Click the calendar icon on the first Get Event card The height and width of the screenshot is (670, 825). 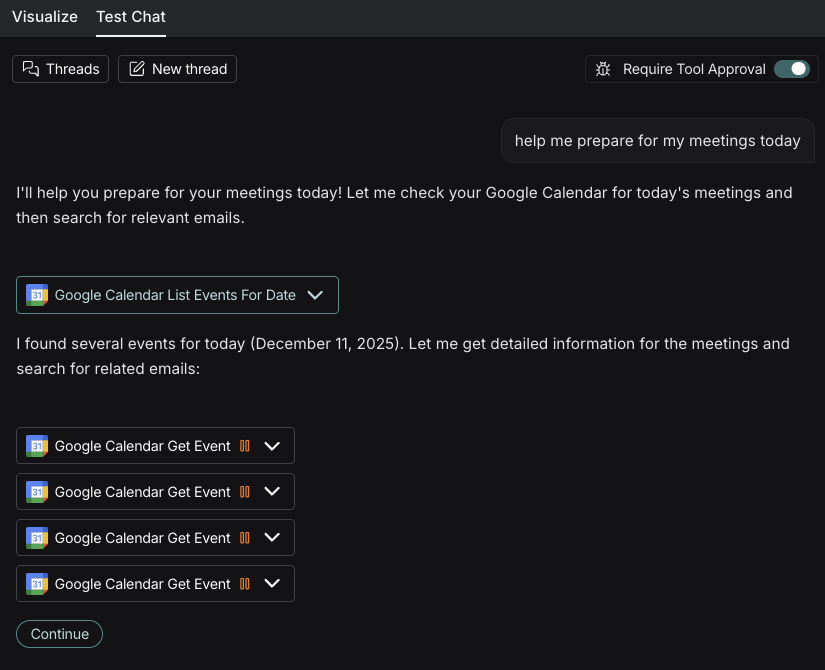point(37,445)
